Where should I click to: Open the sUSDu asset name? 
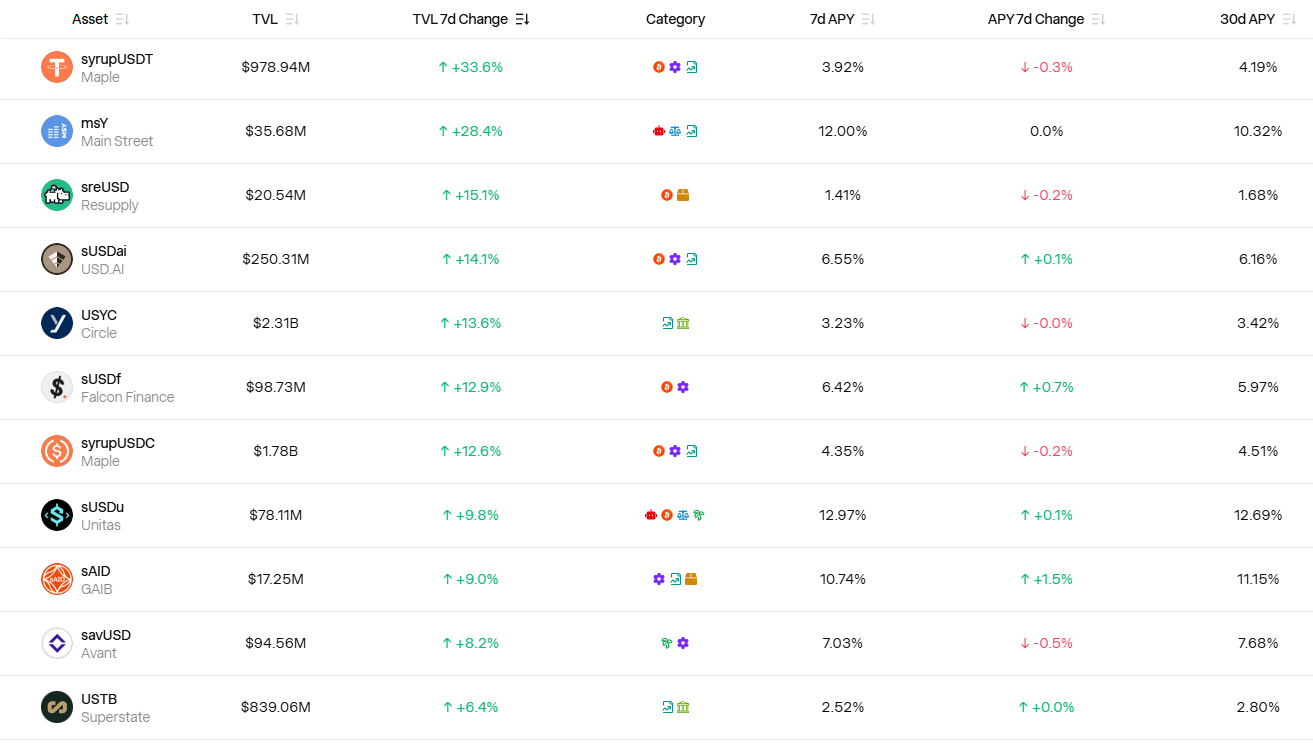point(102,507)
